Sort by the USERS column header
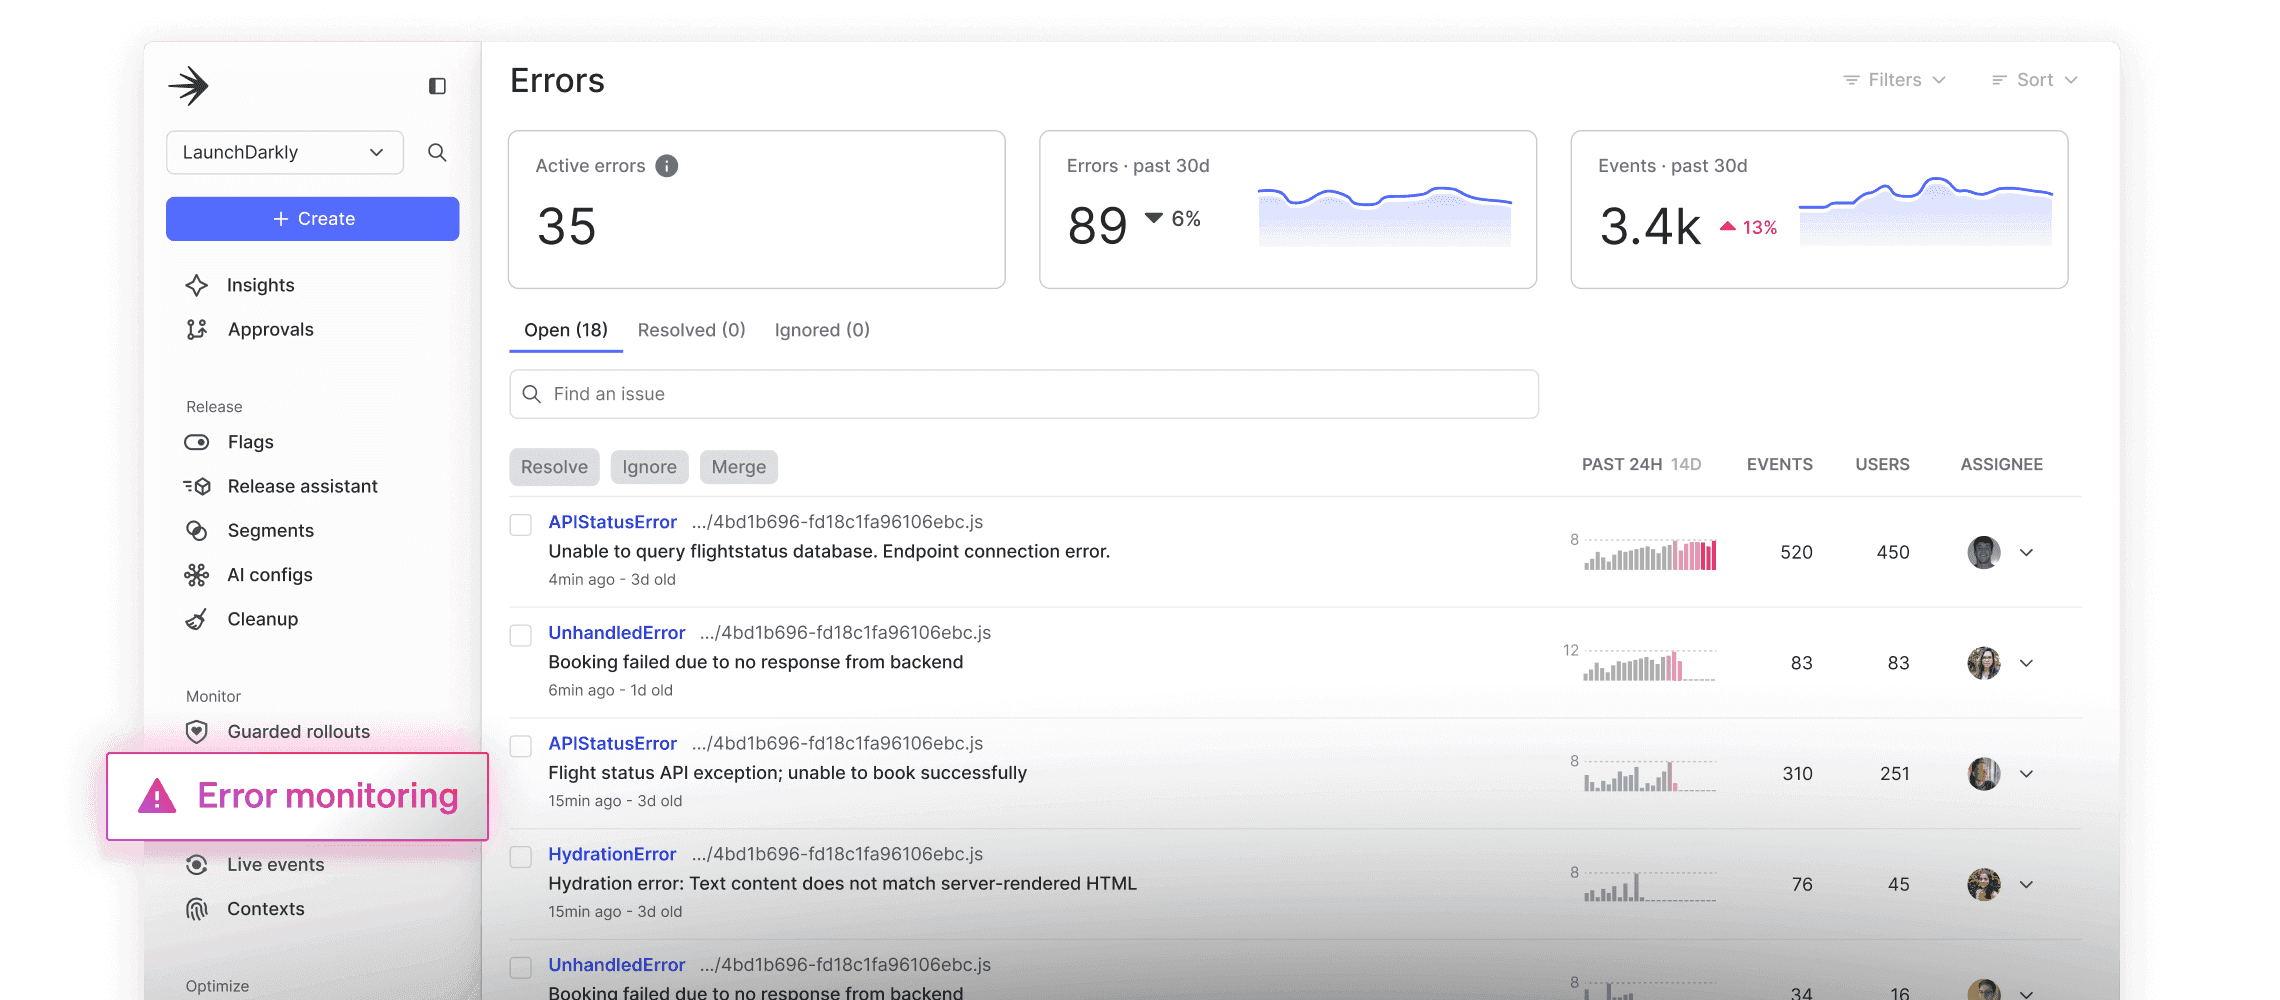 pyautogui.click(x=1883, y=465)
